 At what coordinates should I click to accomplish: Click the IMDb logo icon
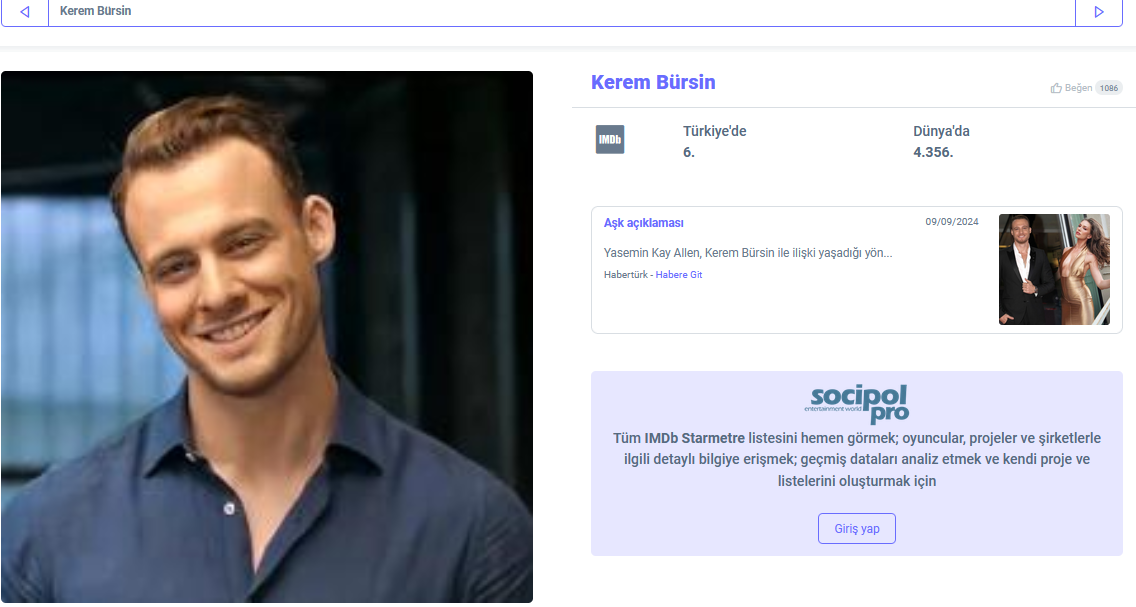click(610, 139)
